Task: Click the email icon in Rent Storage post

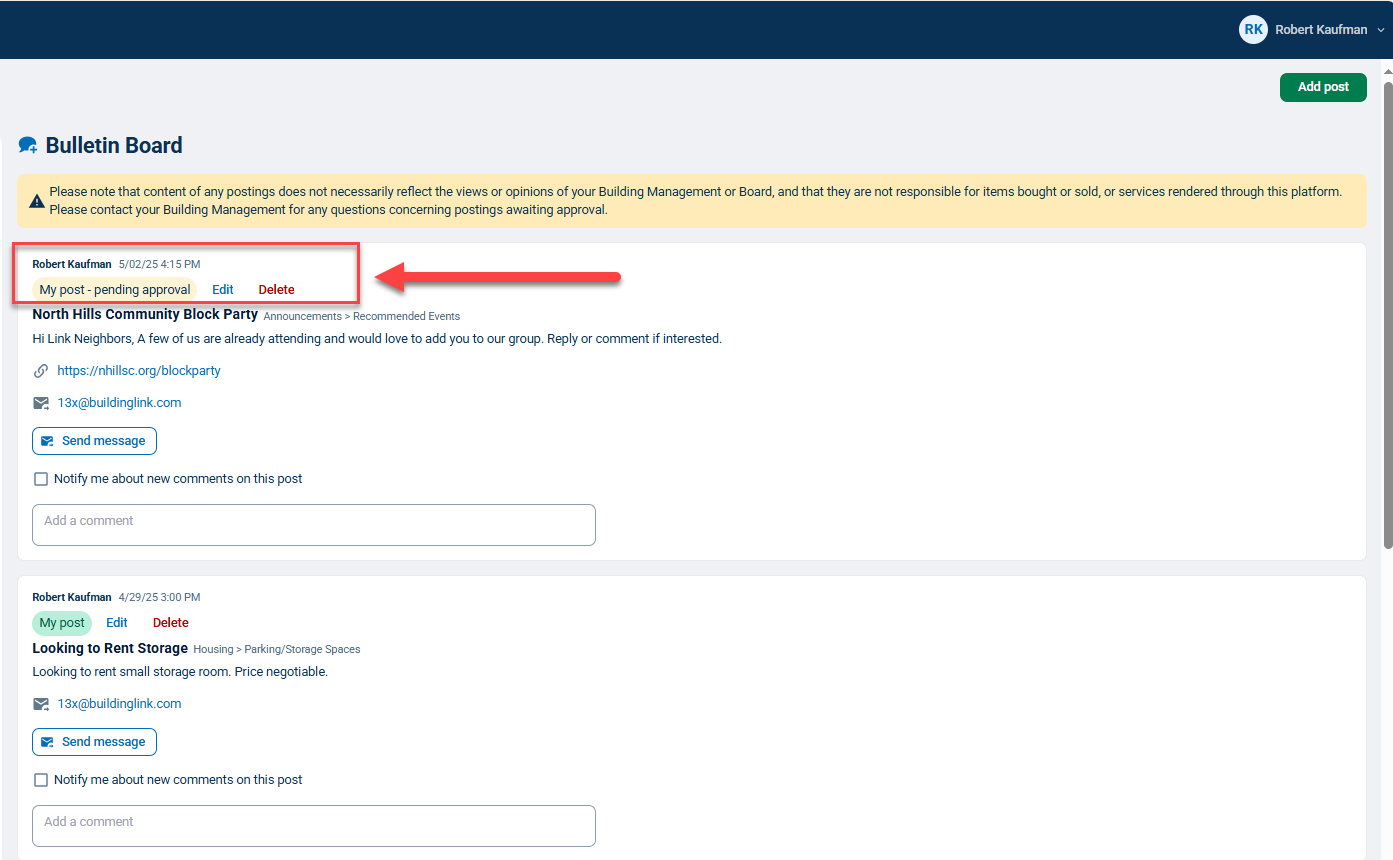Action: point(41,704)
